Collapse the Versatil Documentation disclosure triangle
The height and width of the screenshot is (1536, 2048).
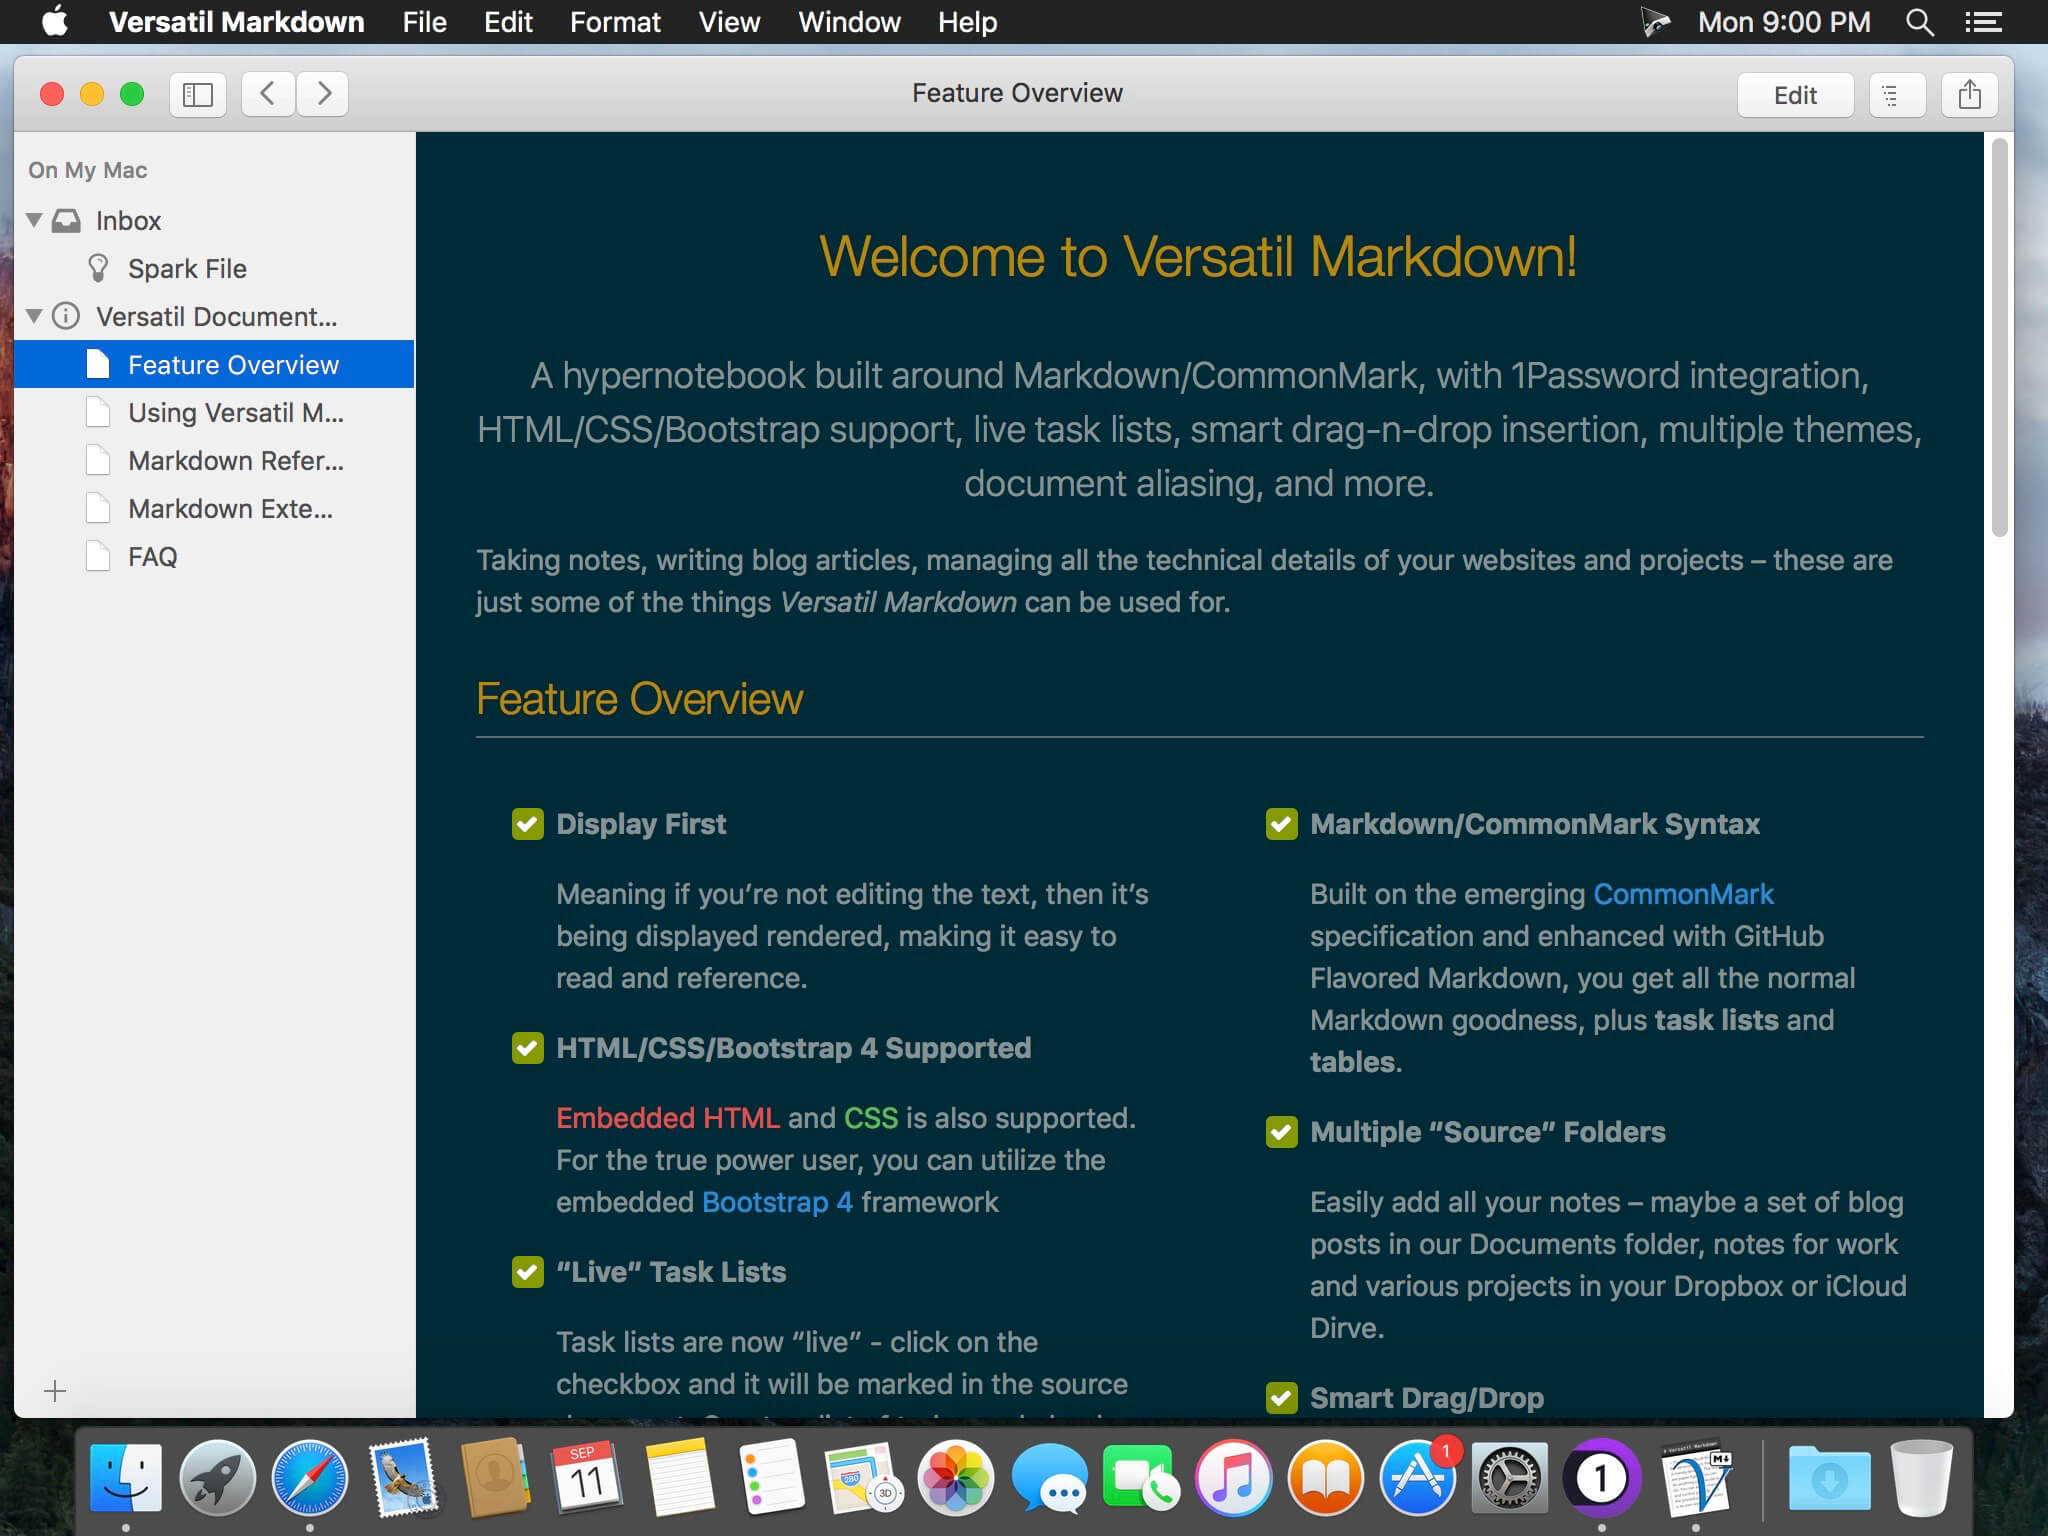point(34,316)
